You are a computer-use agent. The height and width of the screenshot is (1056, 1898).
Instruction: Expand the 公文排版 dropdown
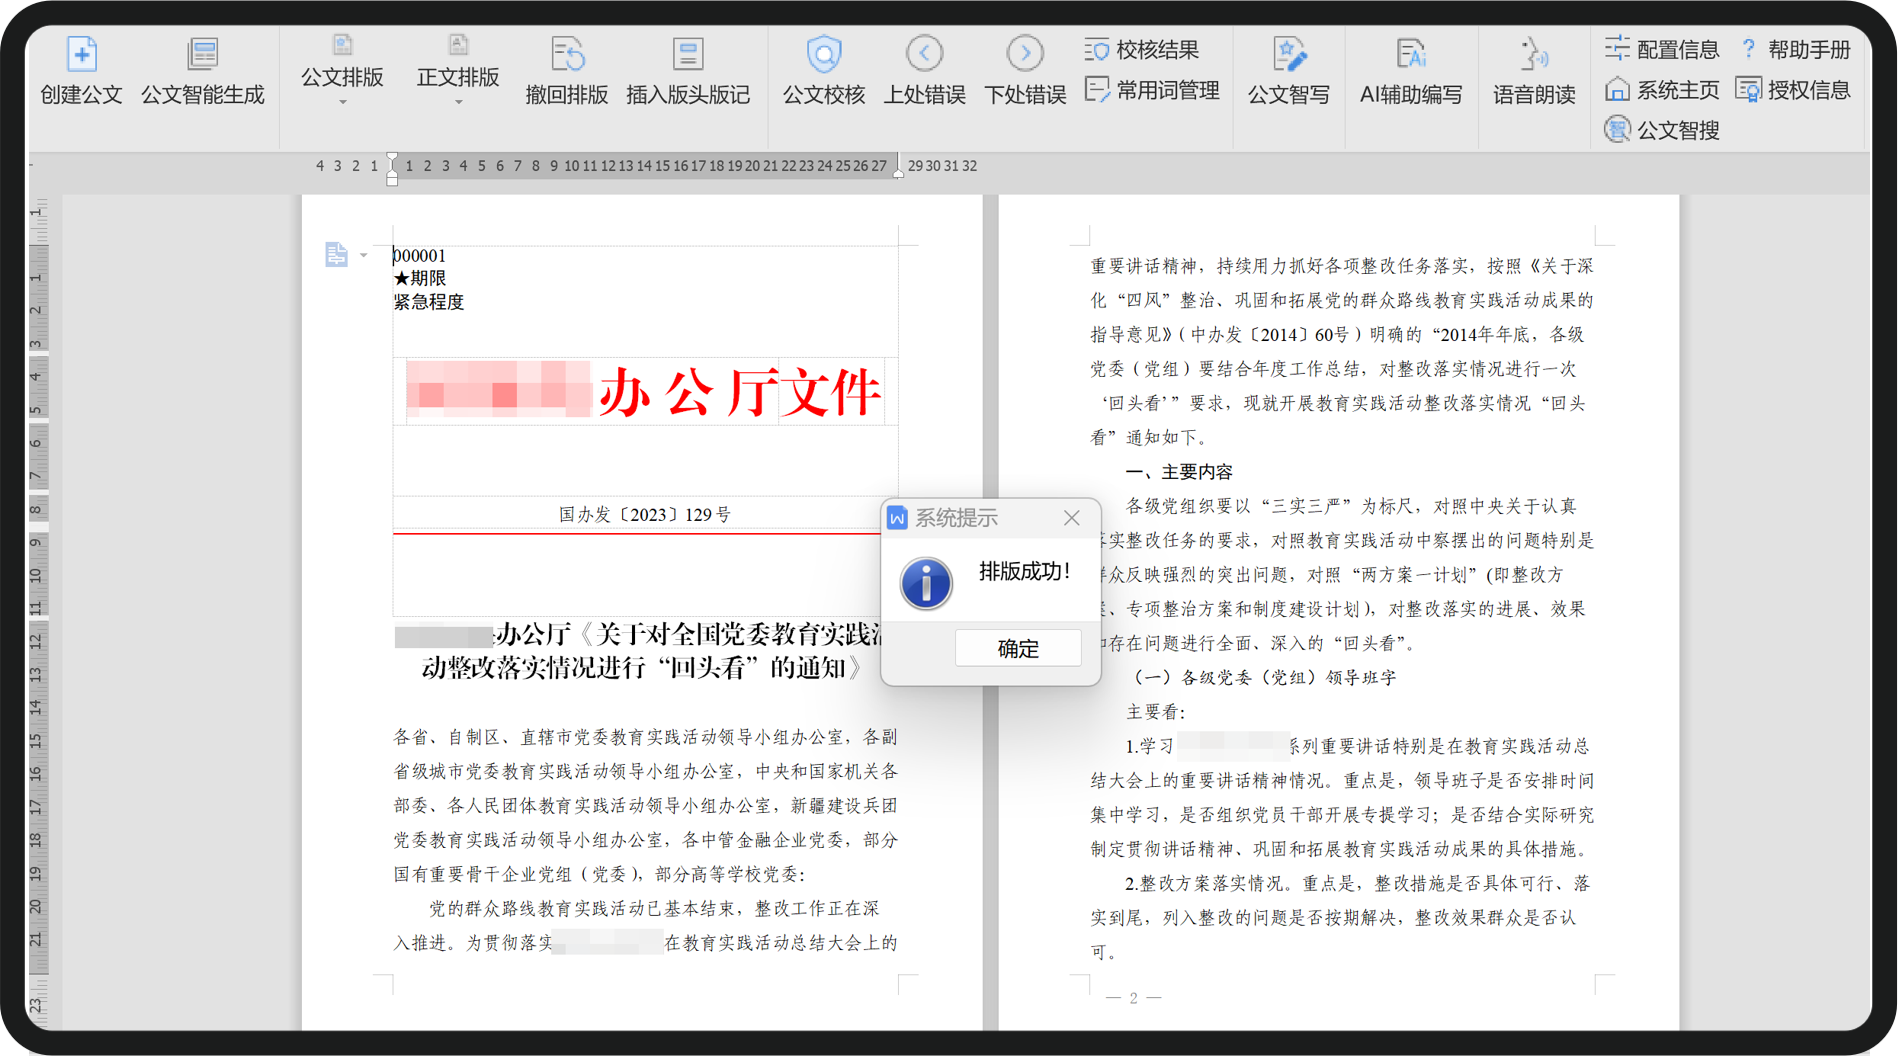tap(343, 102)
